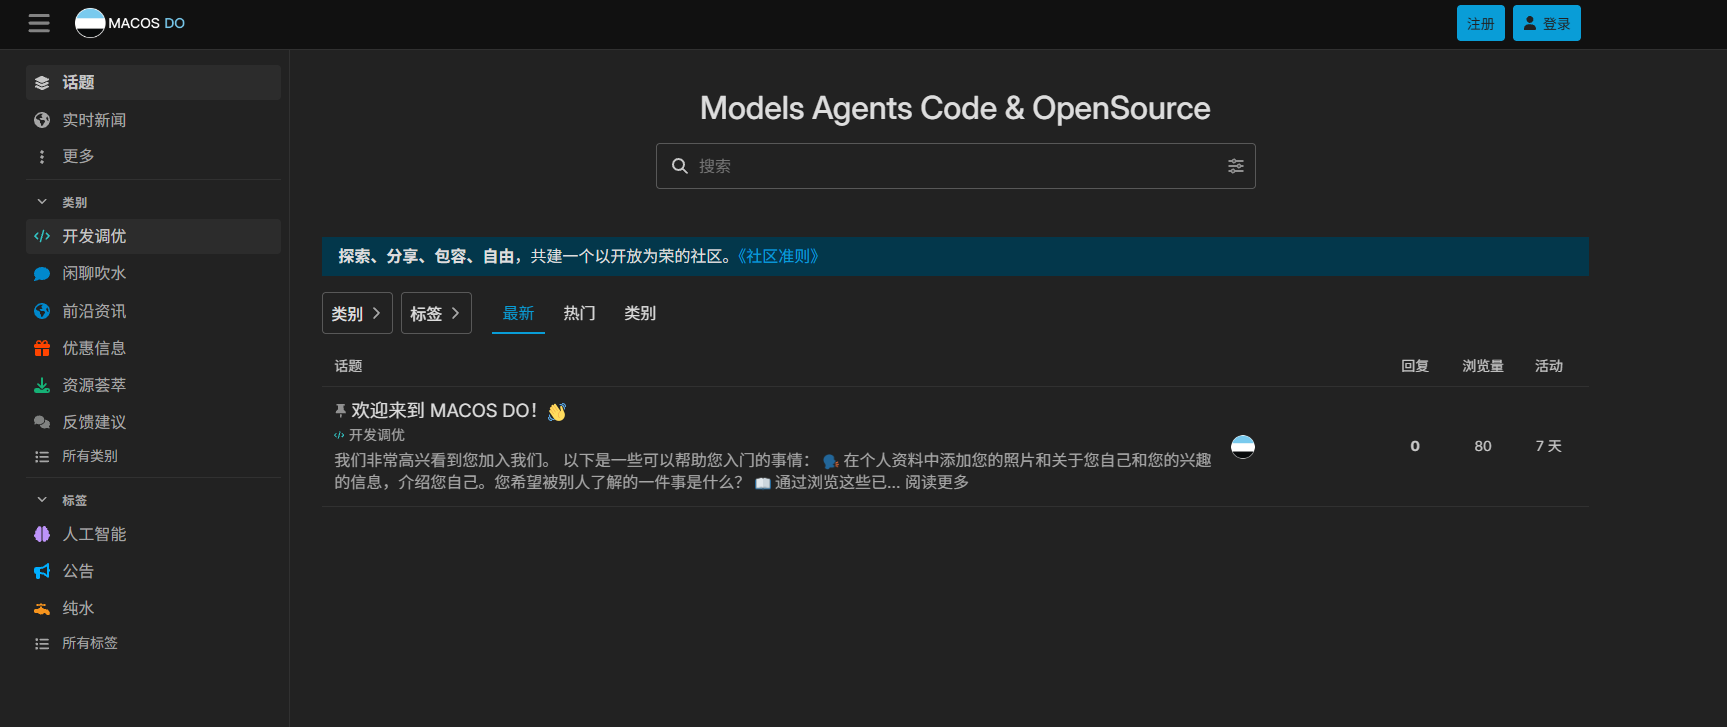Screen dimensions: 1727x727
Task: Open 实时新闻 in the sidebar
Action: click(x=153, y=120)
